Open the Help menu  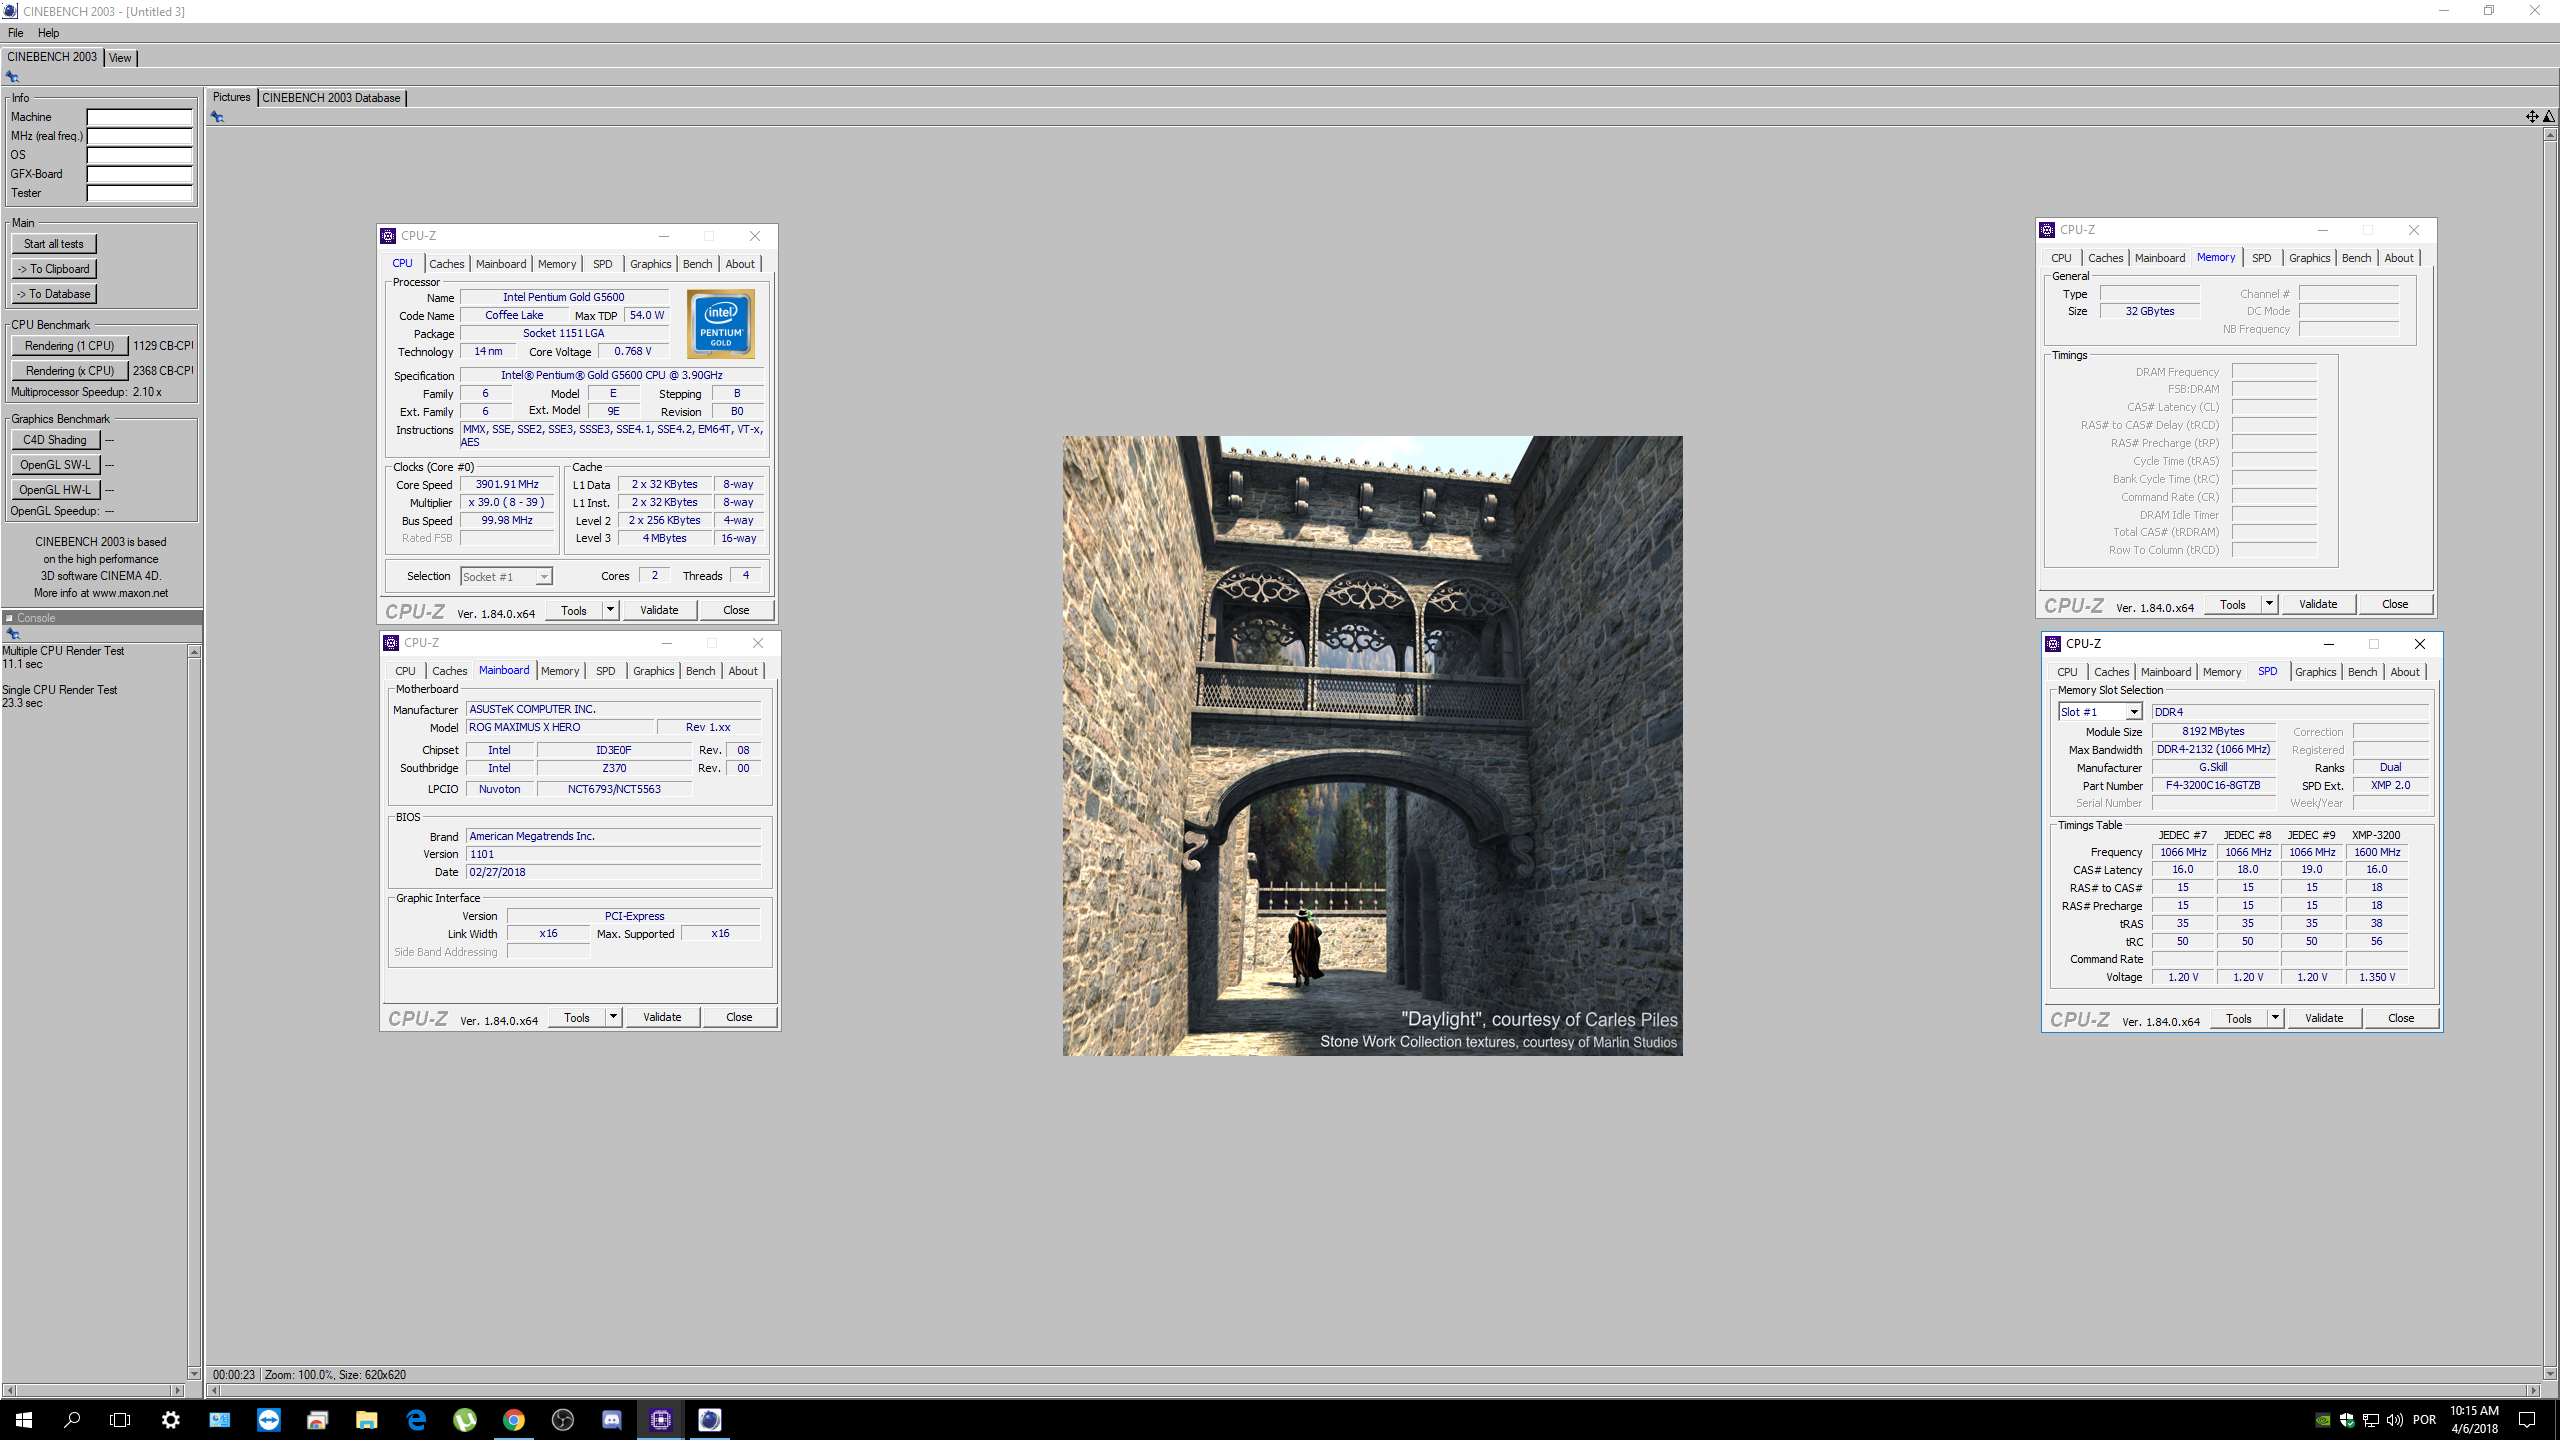coord(48,33)
